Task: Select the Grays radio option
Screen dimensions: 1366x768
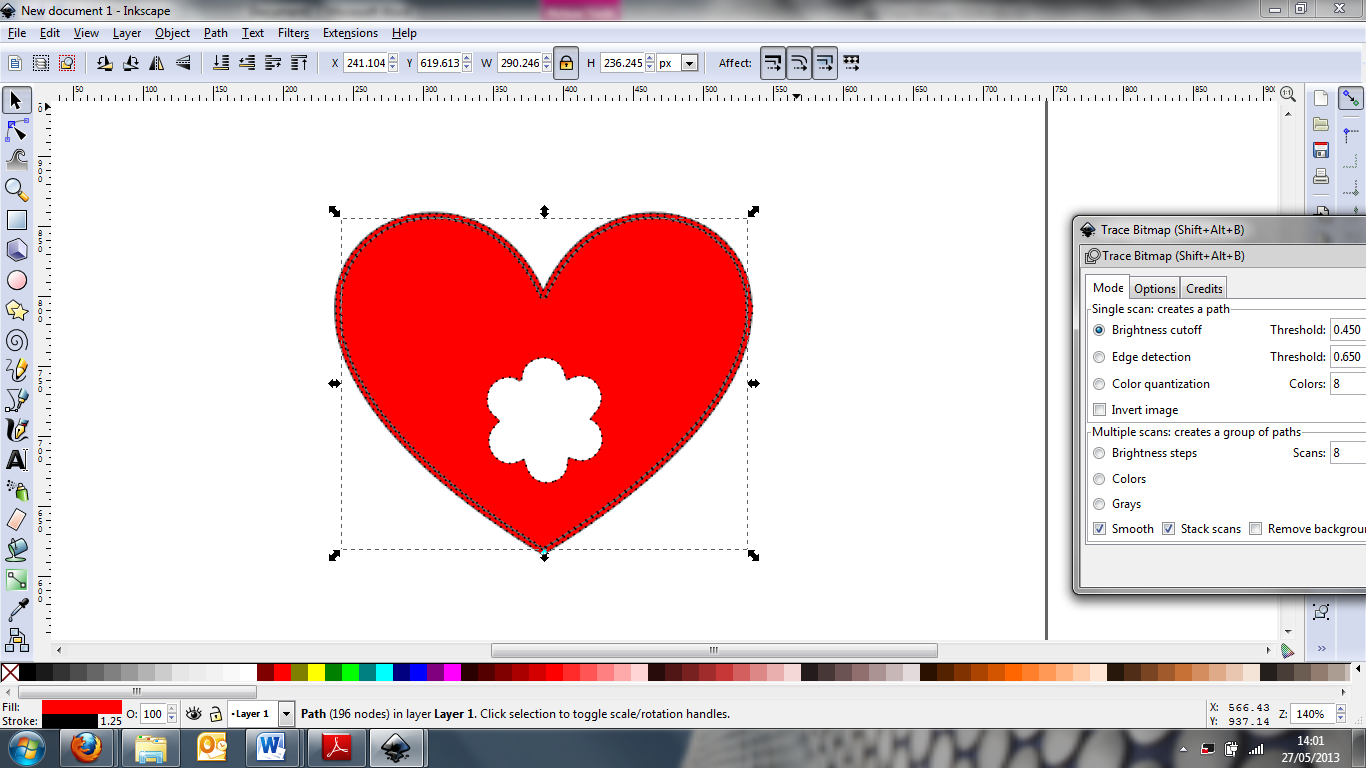Action: (1100, 504)
